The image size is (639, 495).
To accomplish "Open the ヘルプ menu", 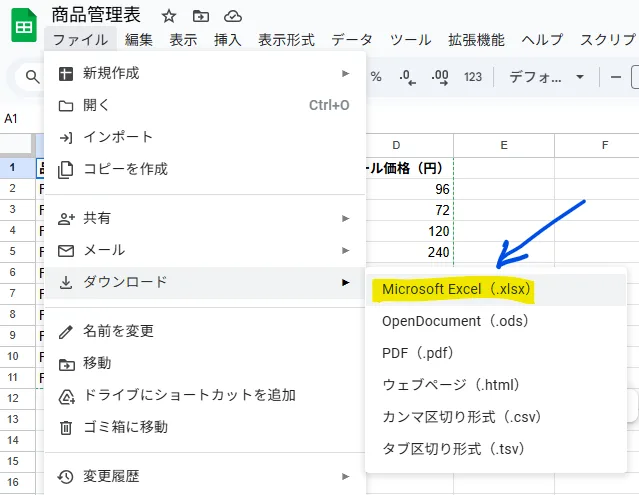I will [542, 40].
